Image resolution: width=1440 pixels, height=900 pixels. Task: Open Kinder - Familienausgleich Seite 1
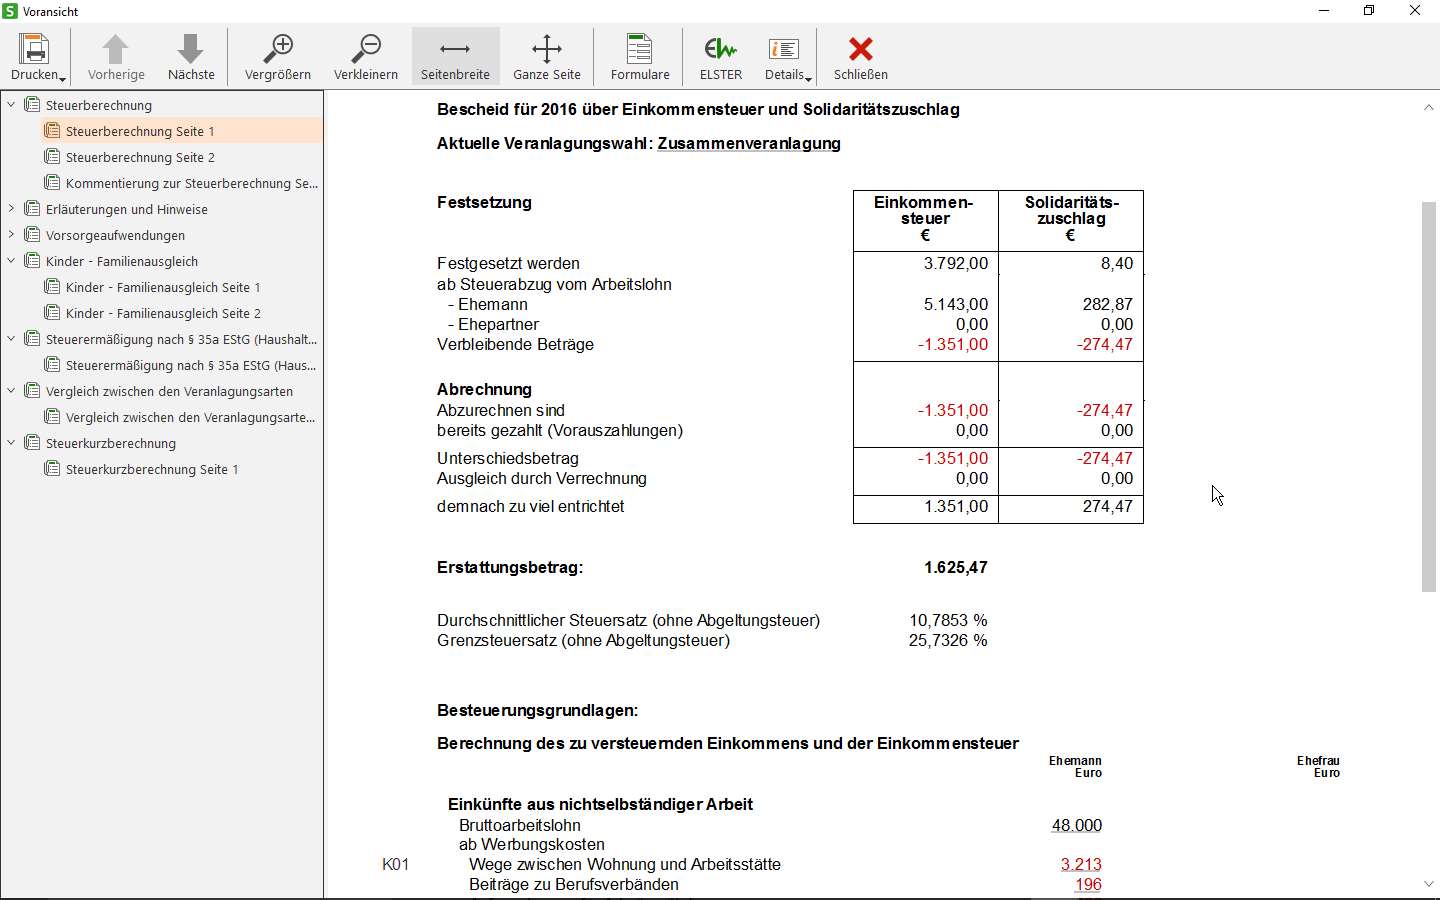click(163, 287)
